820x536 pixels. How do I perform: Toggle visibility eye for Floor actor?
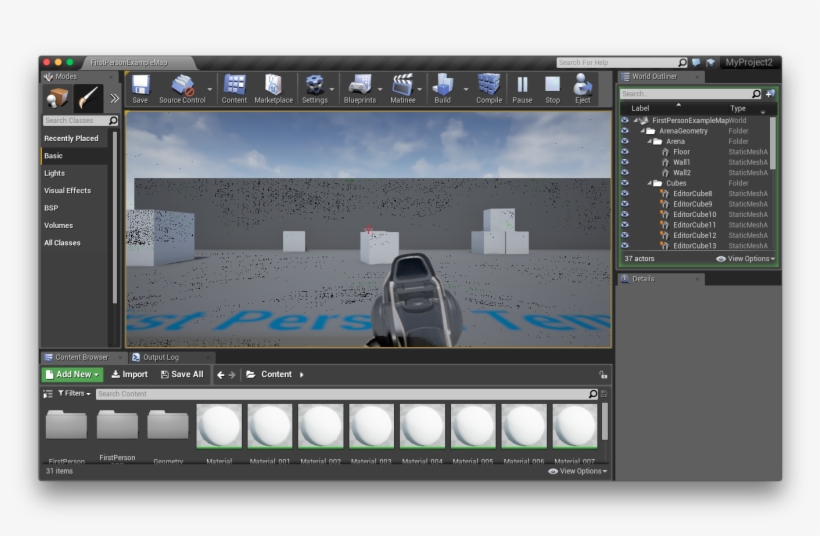[x=625, y=152]
